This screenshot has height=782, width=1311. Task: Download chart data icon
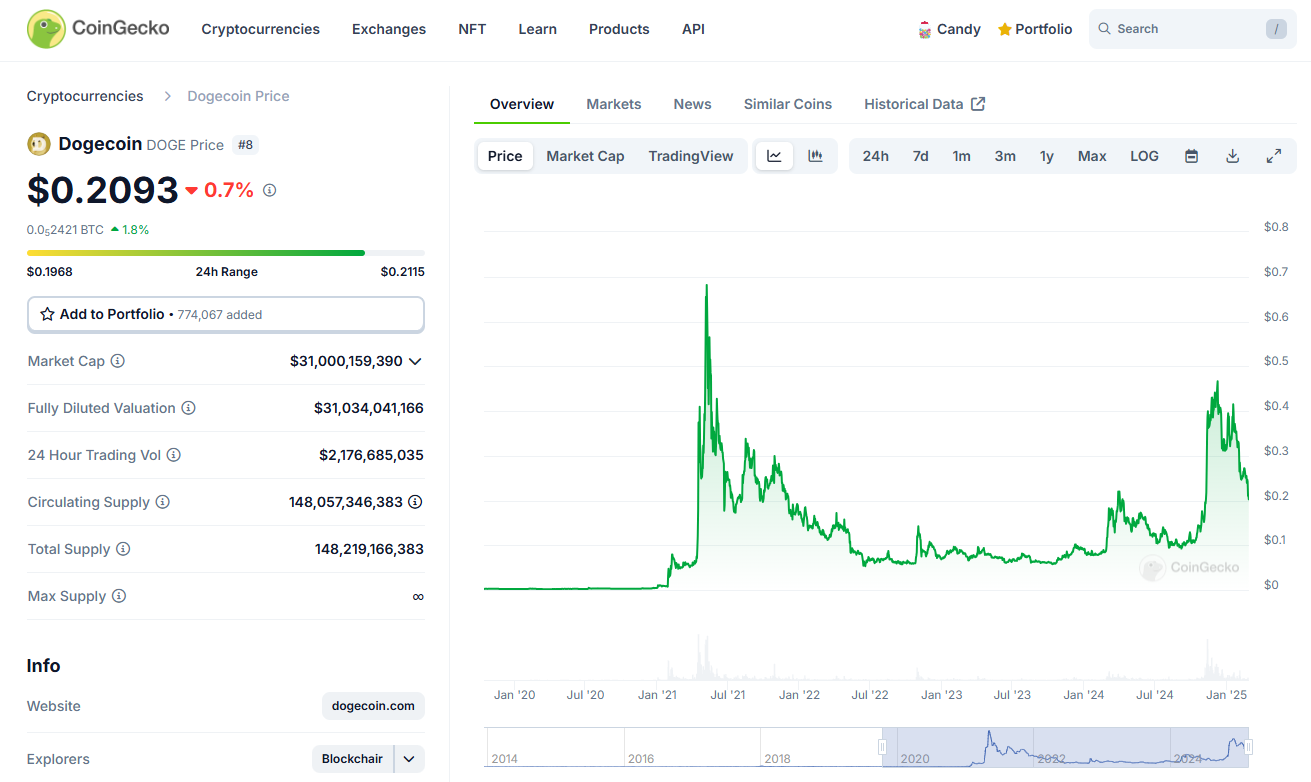1232,156
